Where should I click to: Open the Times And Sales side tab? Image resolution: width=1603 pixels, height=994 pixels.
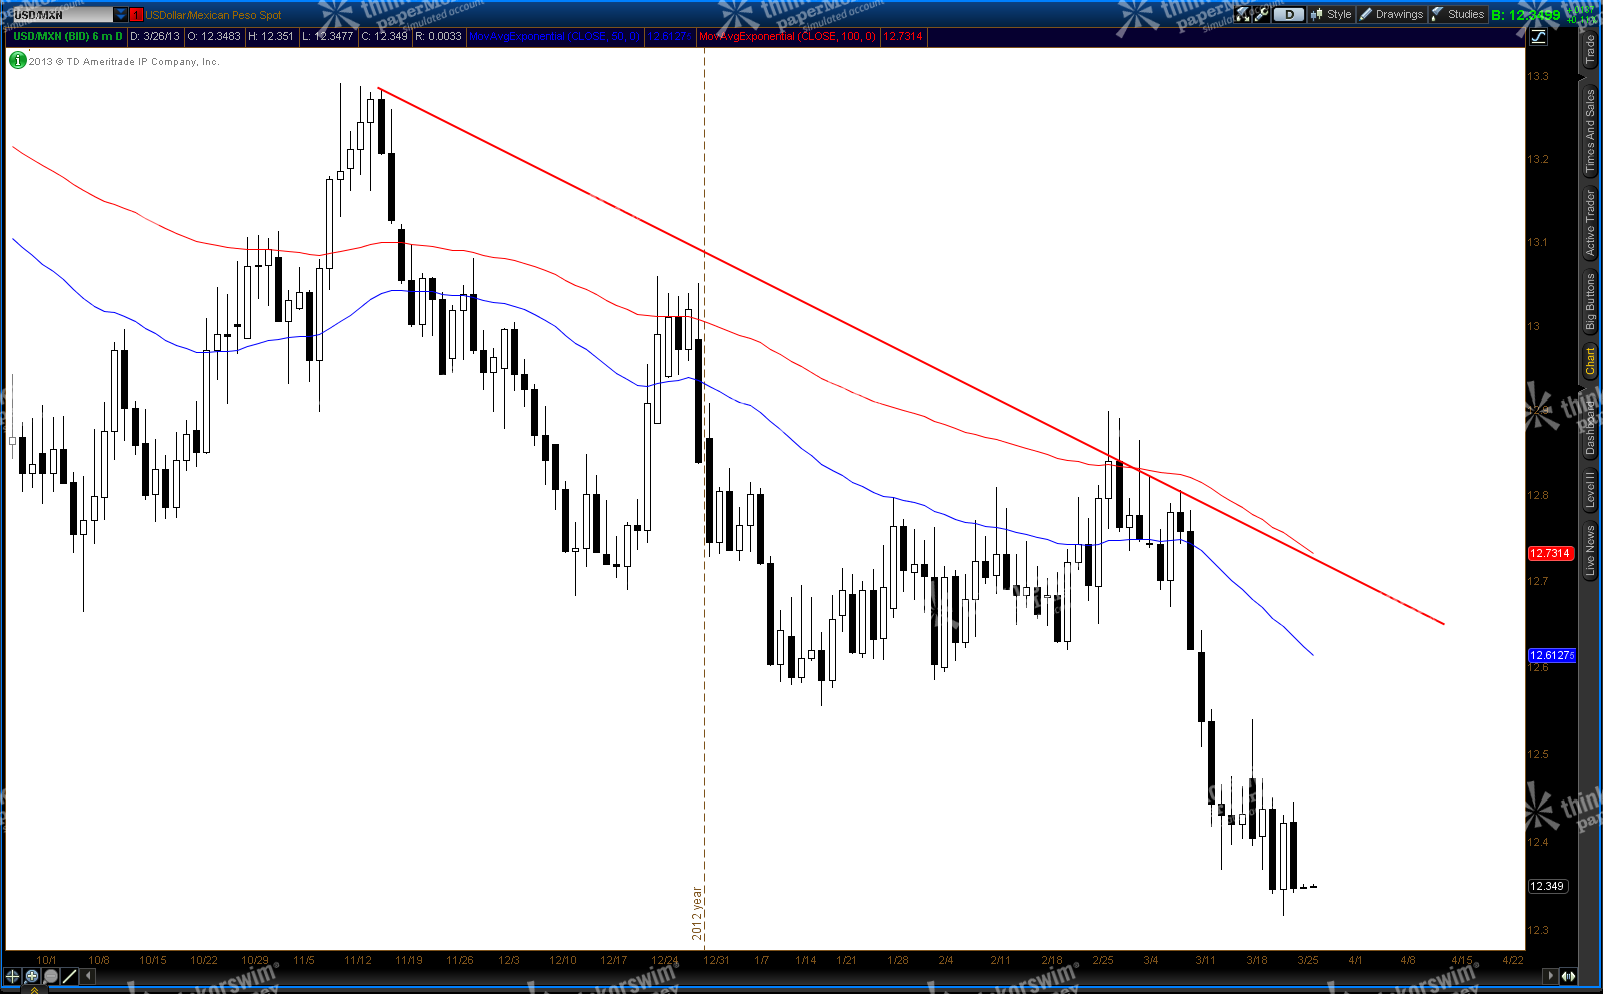tap(1590, 130)
